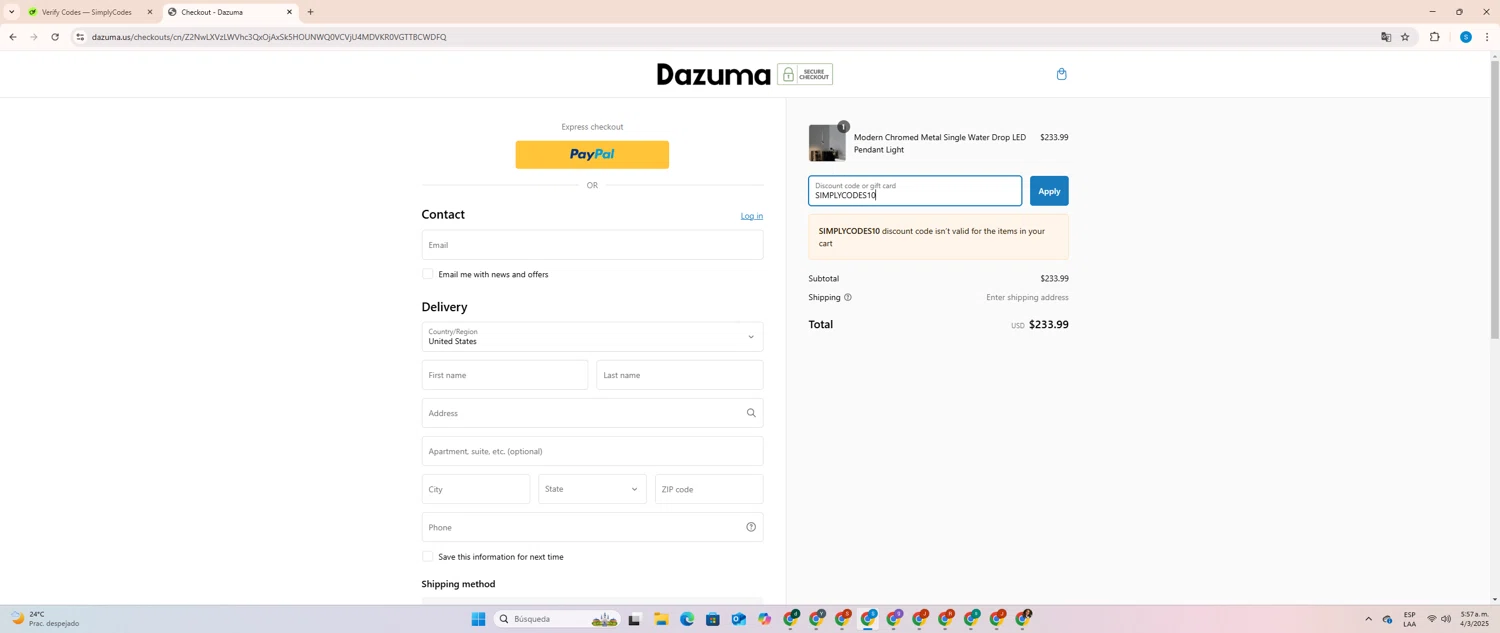Screen dimensions: 1500x633
Task: Pay with the PayPal express button
Action: tap(592, 155)
